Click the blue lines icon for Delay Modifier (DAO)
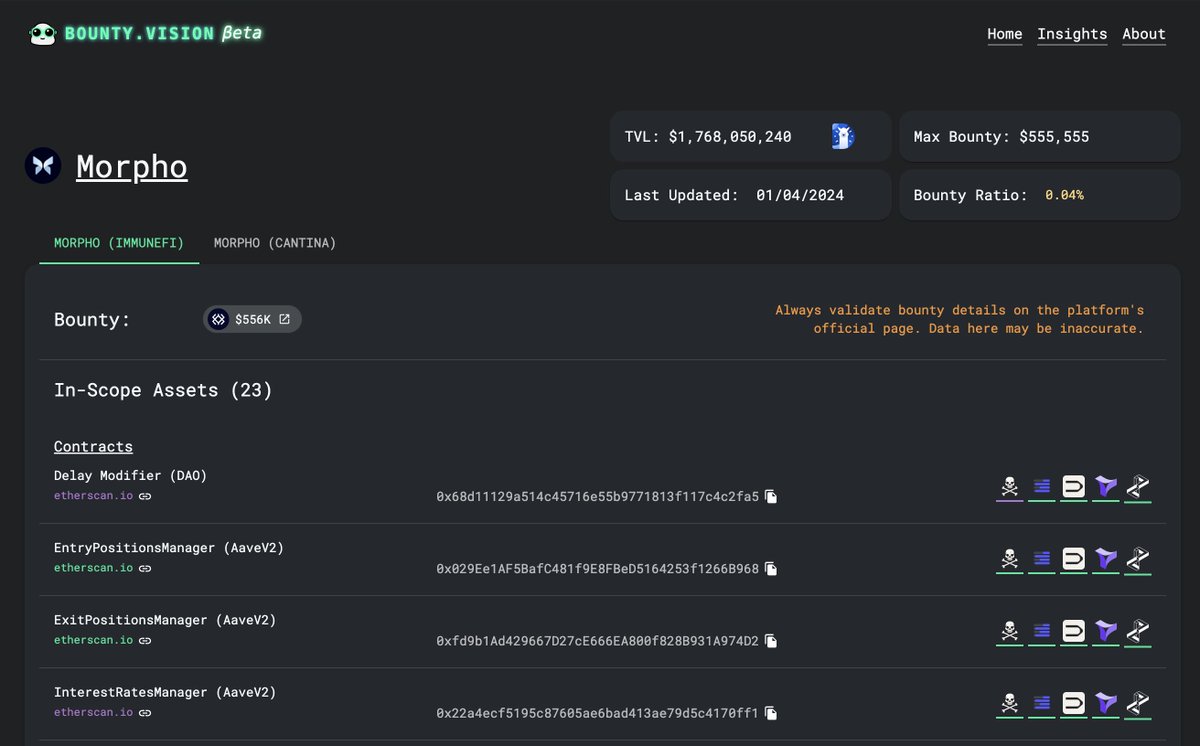 (x=1042, y=487)
